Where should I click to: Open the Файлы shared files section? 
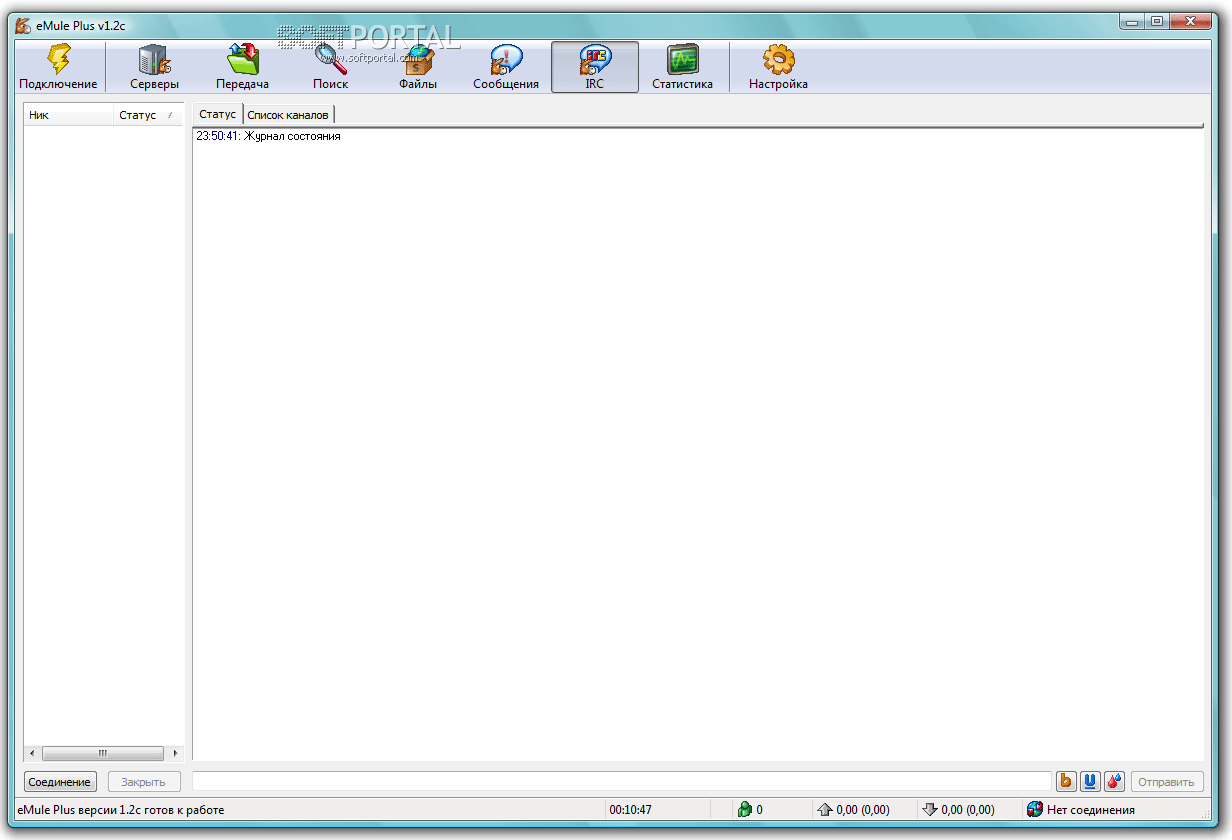pos(418,67)
